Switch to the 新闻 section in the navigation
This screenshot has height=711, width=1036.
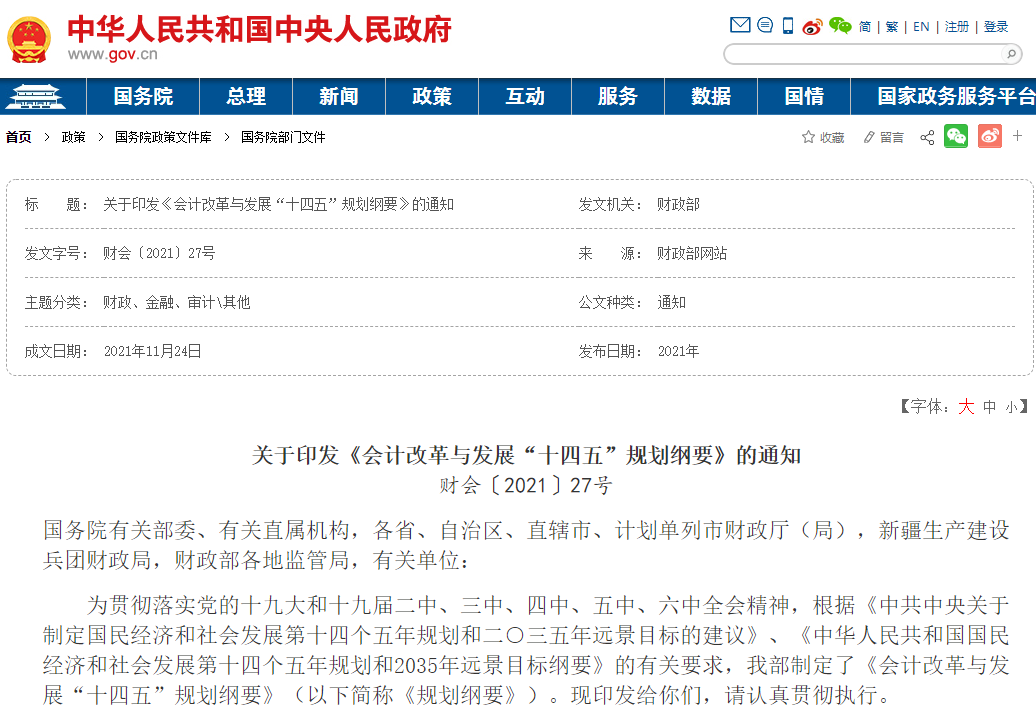(x=339, y=97)
